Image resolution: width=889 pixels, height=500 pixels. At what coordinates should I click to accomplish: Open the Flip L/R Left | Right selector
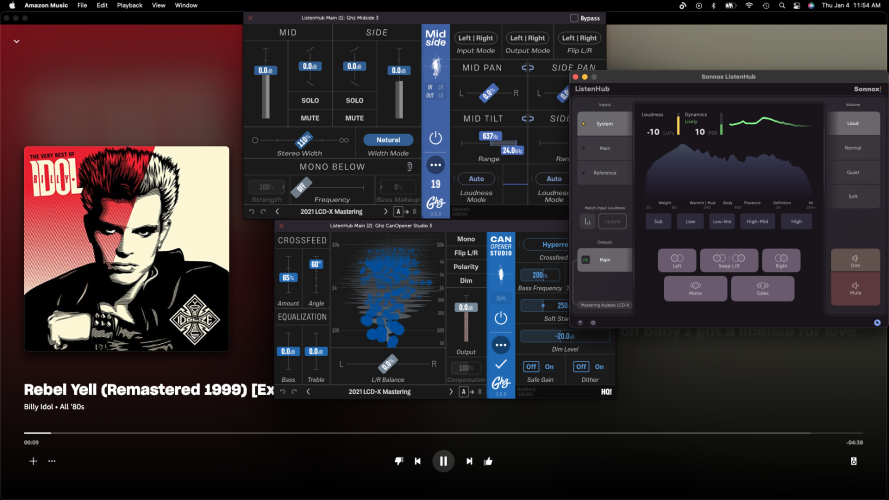coord(579,38)
